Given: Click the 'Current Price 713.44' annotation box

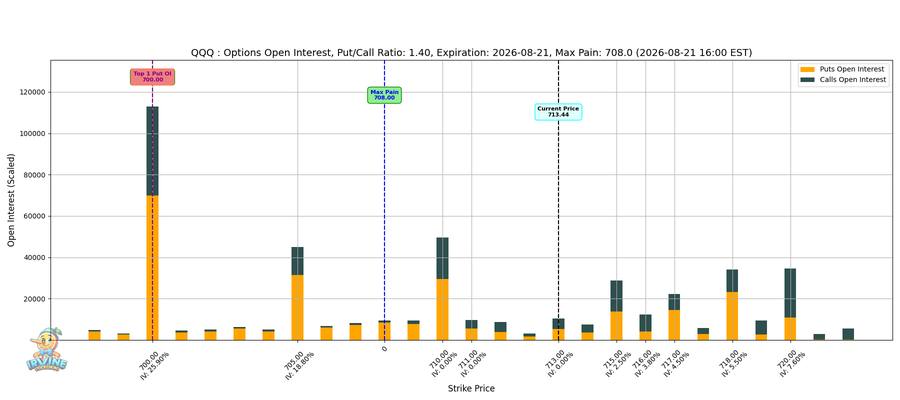Looking at the screenshot, I should 558,112.
